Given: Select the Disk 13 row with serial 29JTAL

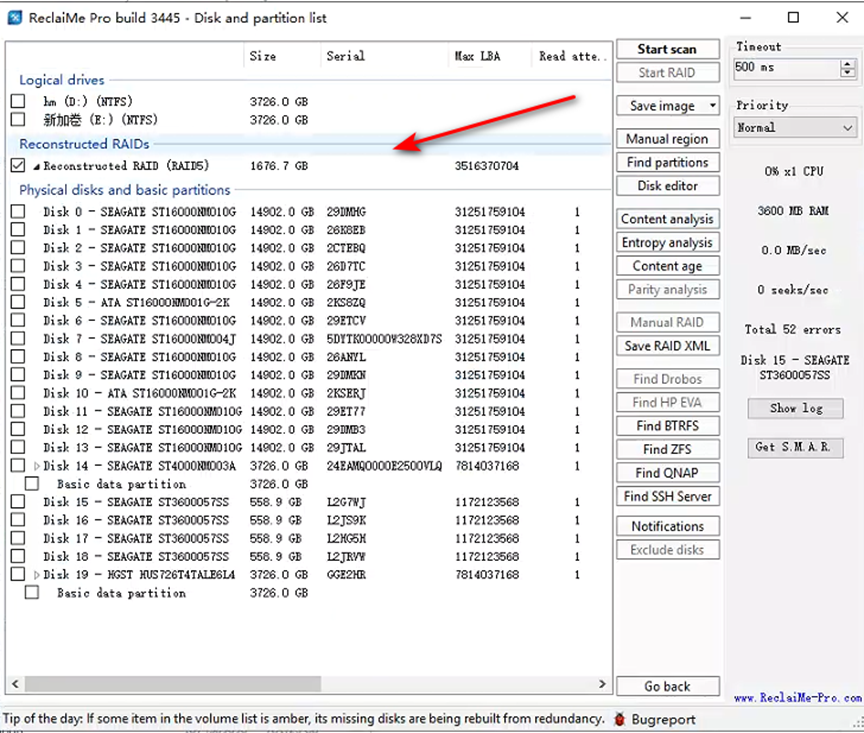Looking at the screenshot, I should 309,448.
